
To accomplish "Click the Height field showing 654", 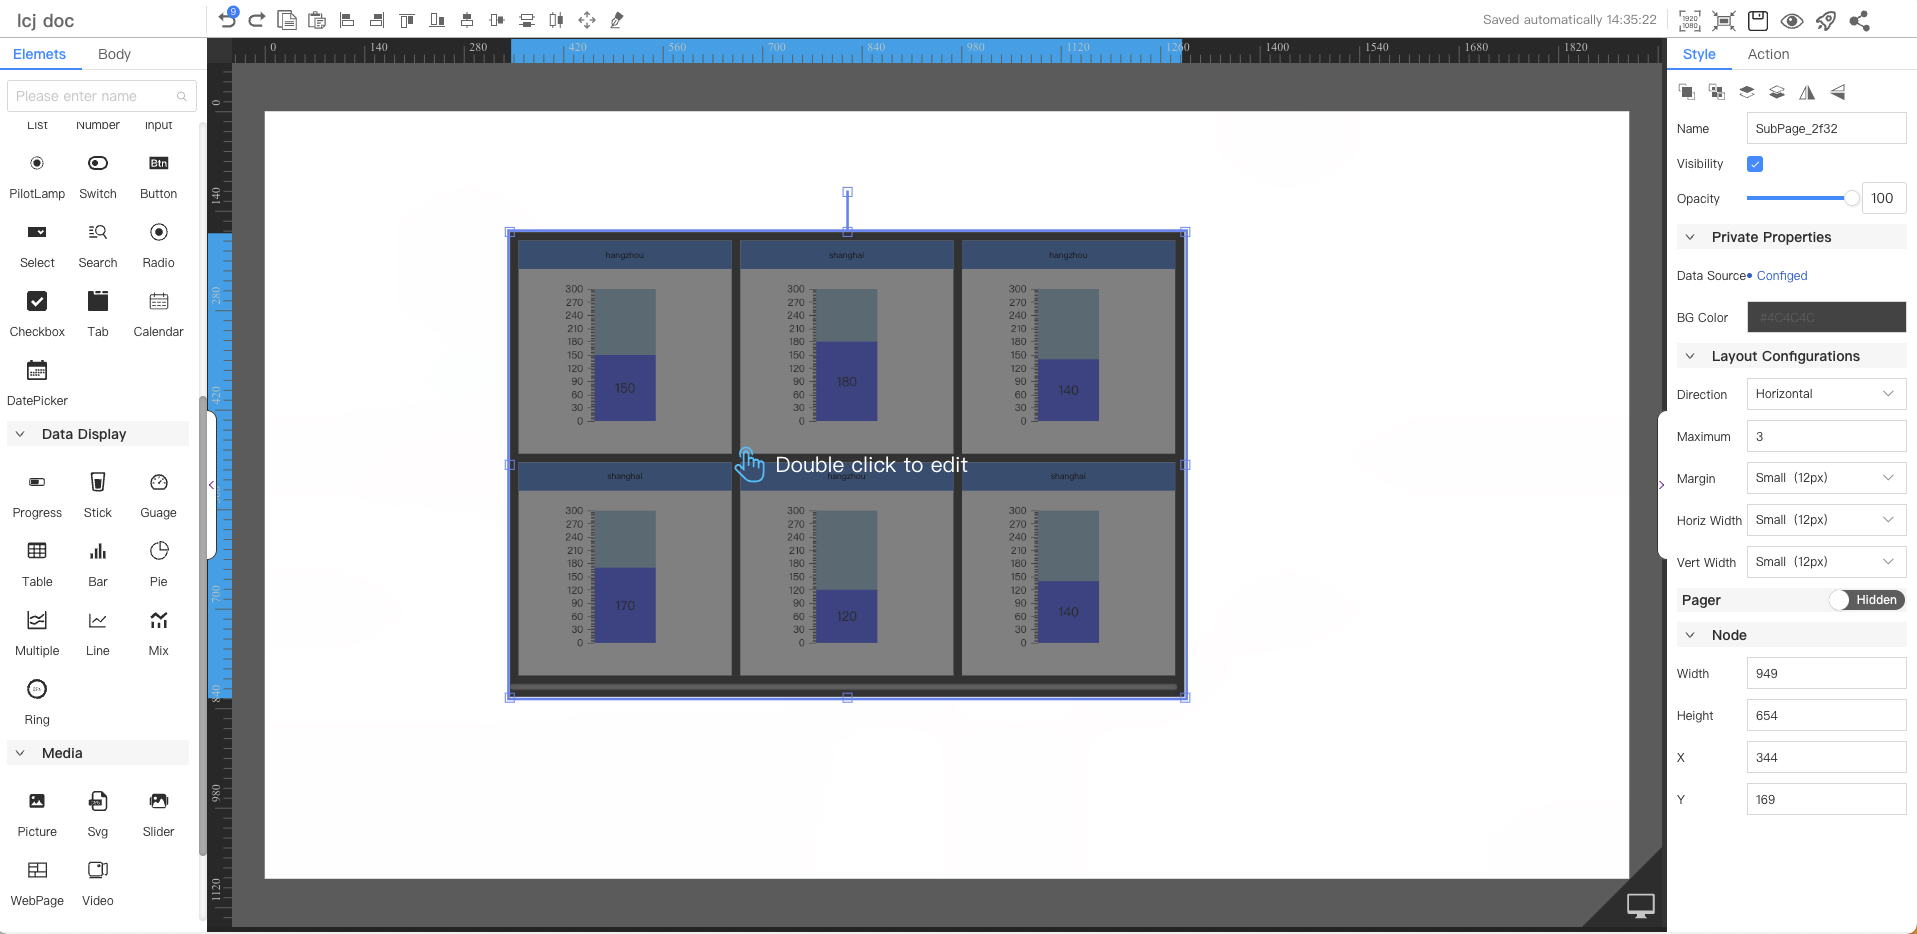I will tap(1826, 715).
